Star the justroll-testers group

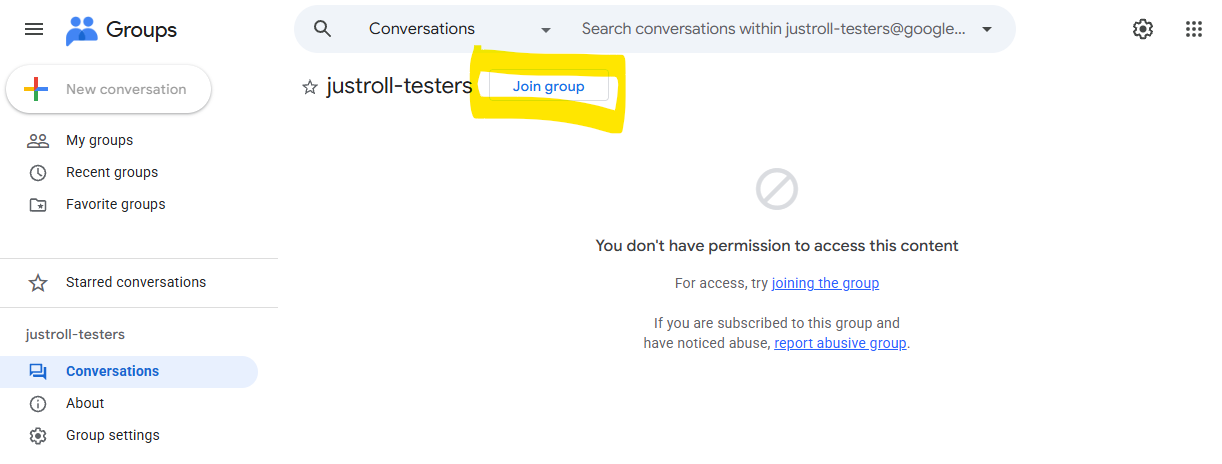[310, 88]
